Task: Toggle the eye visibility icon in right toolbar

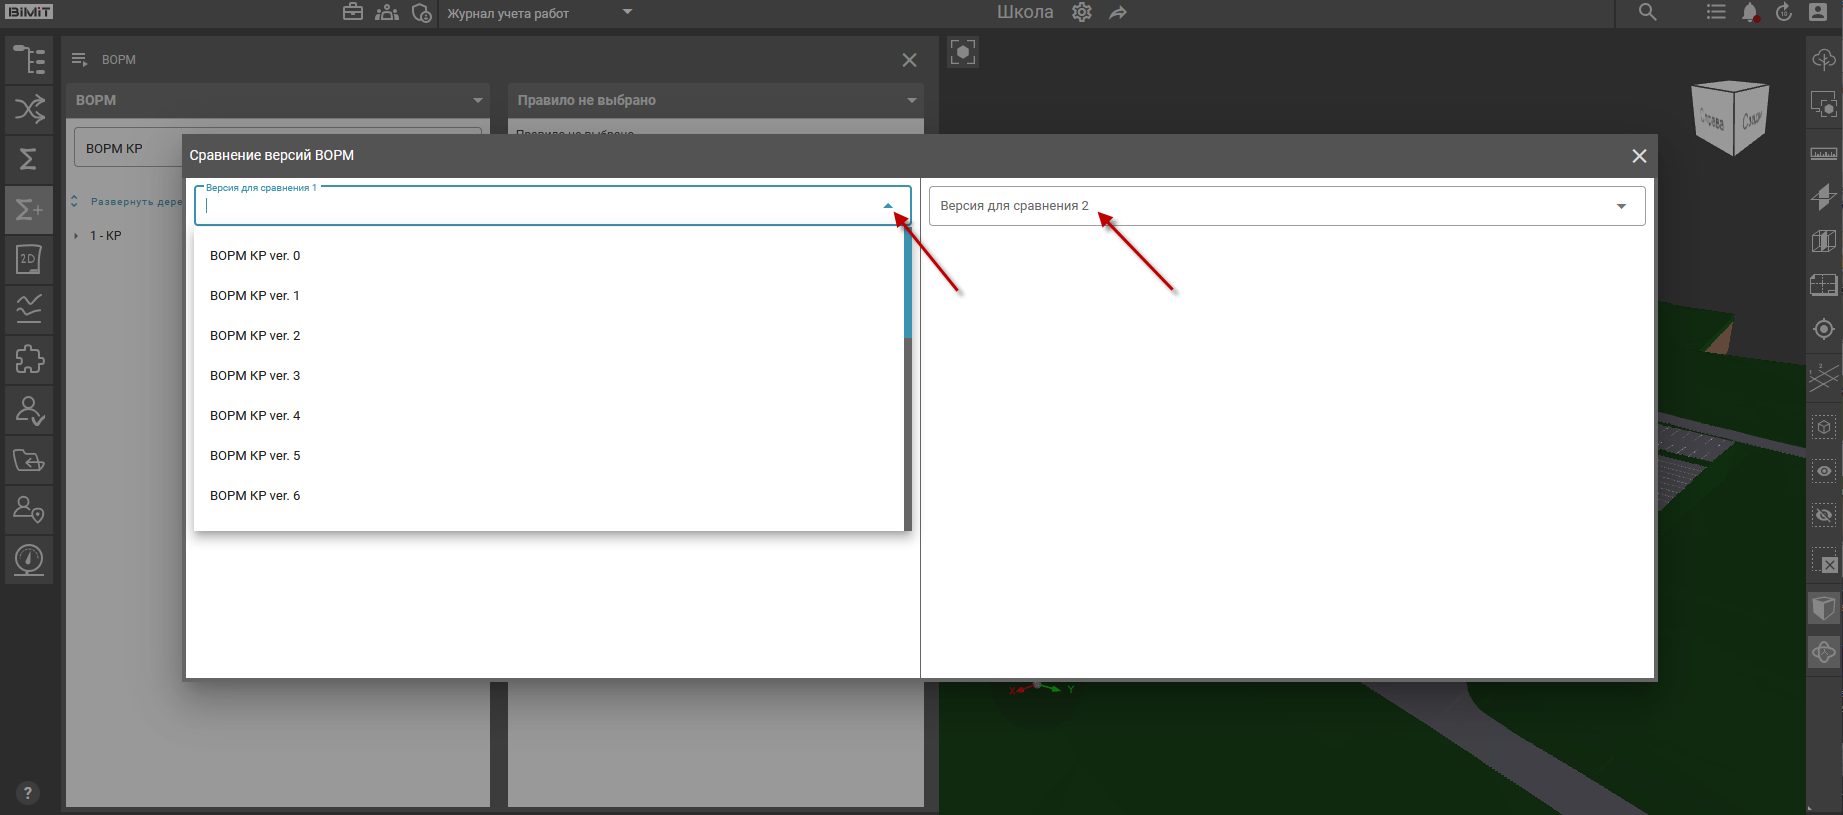Action: pos(1824,471)
